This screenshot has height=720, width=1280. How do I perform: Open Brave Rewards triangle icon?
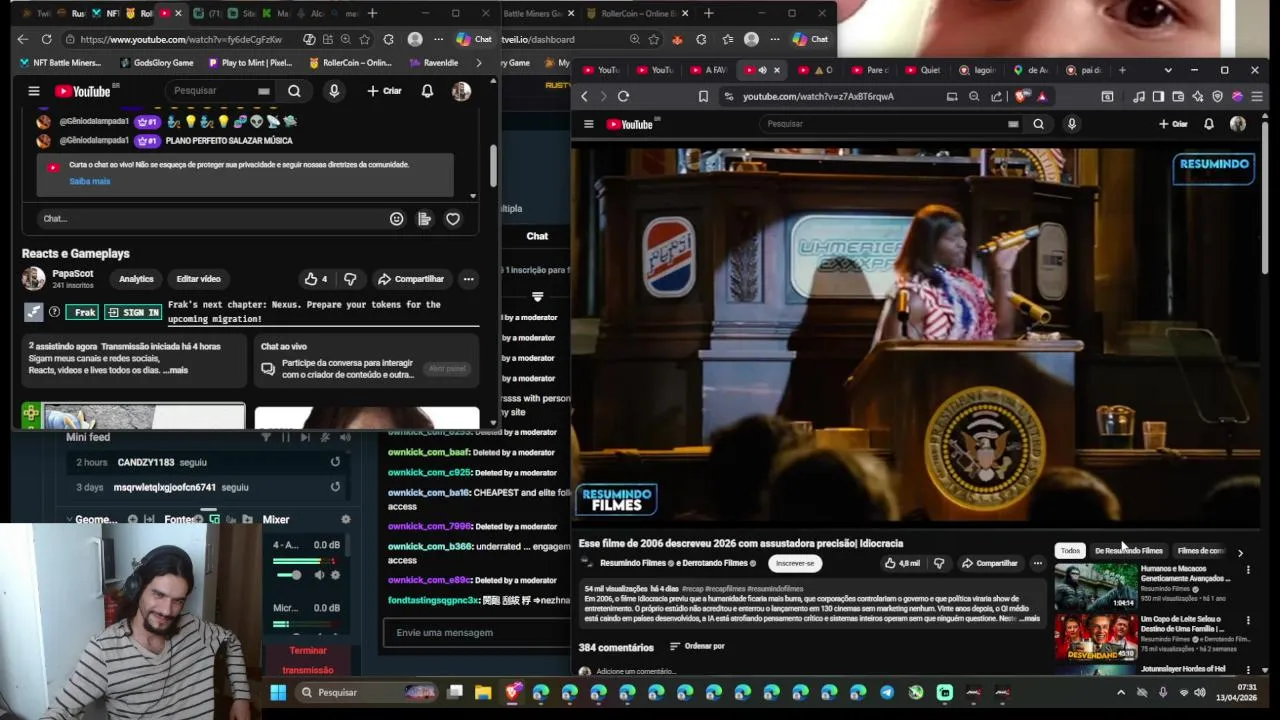tap(1041, 96)
